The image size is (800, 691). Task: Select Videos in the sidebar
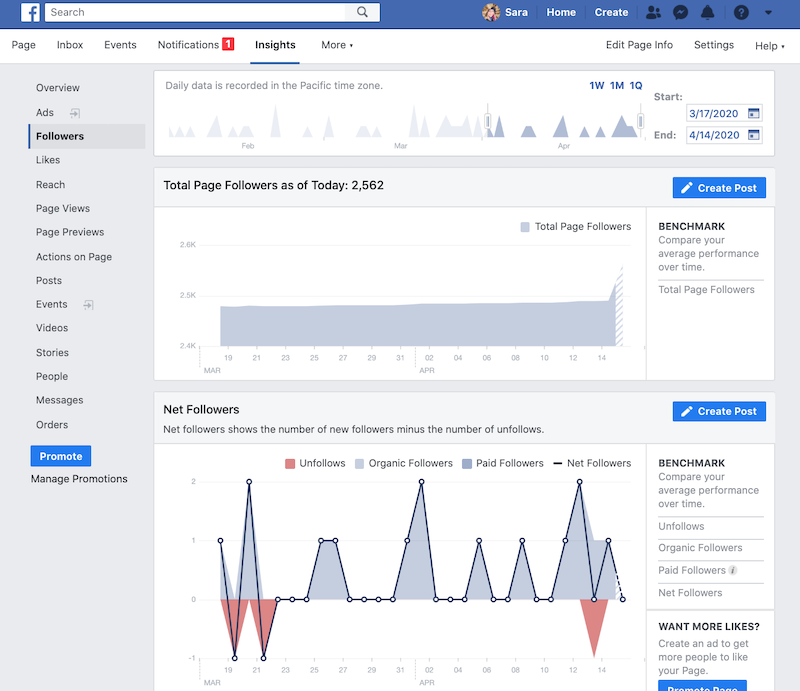52,328
